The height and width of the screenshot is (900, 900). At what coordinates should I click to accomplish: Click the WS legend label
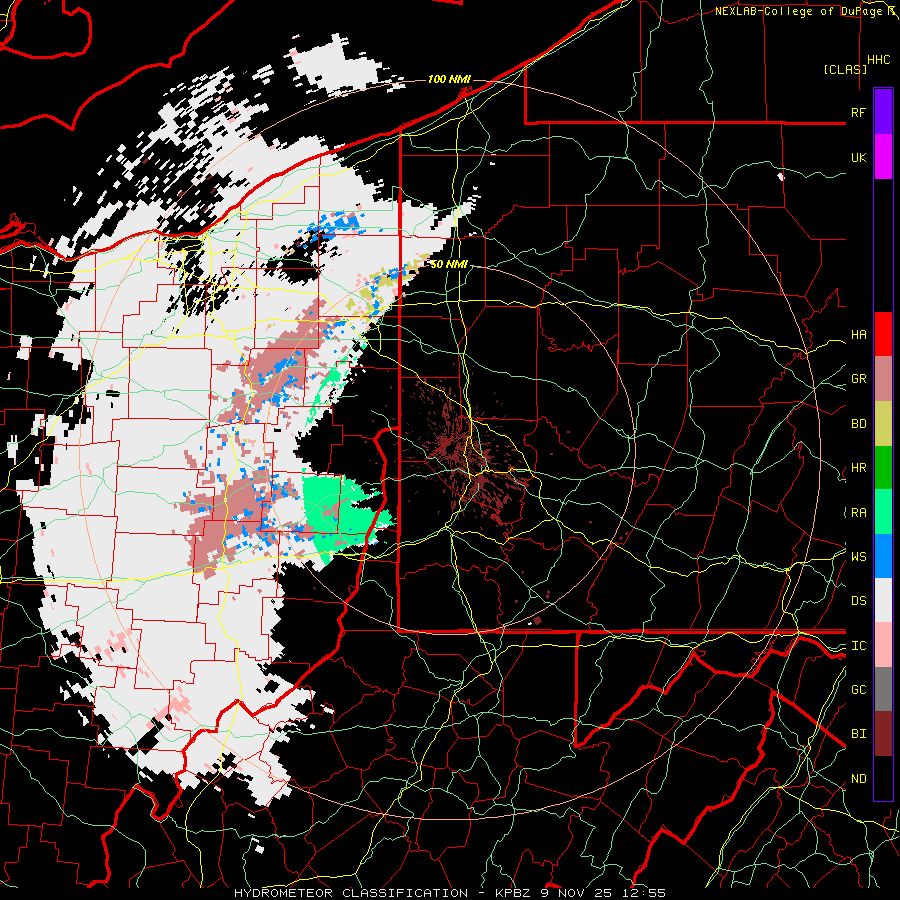tap(858, 557)
